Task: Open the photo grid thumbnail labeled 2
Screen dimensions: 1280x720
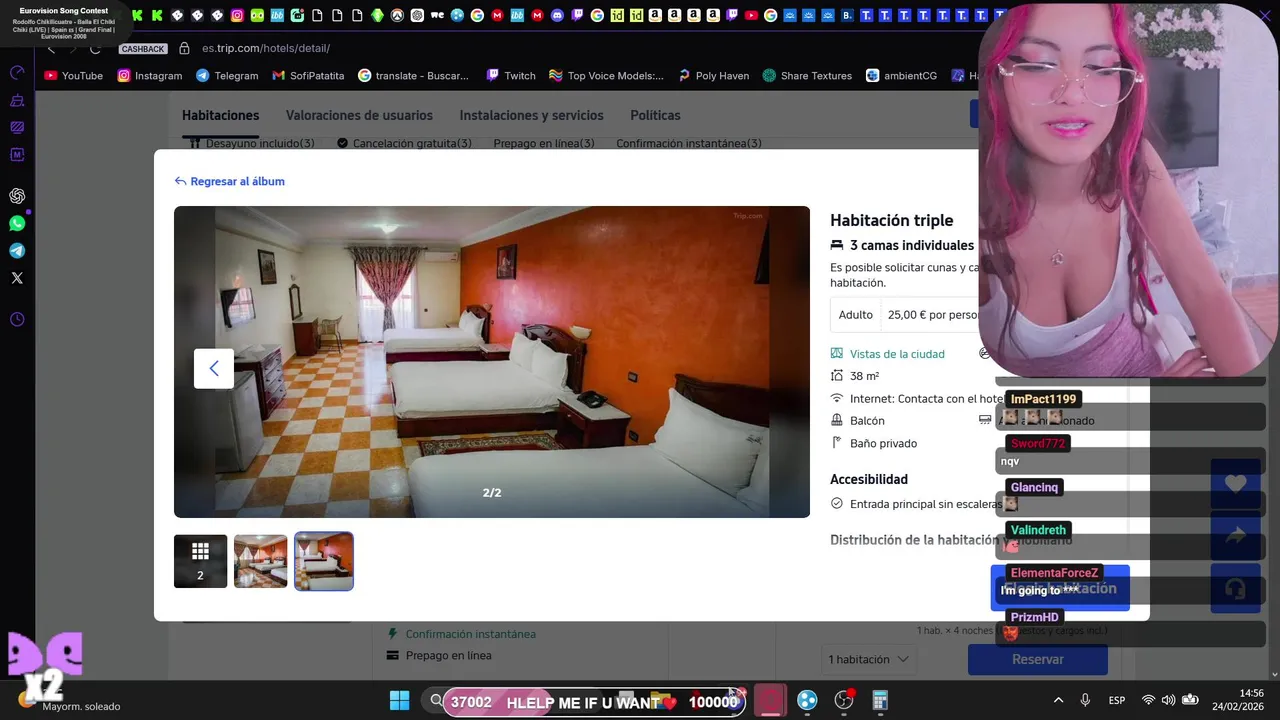Action: (200, 561)
